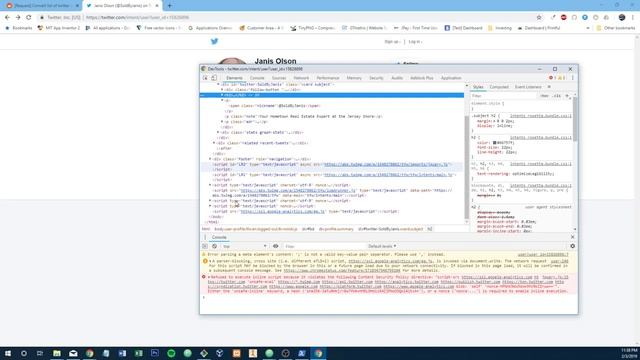Click the color swatch beside the h2 color value
This screenshot has height=360, width=640.
pyautogui.click(x=494, y=143)
